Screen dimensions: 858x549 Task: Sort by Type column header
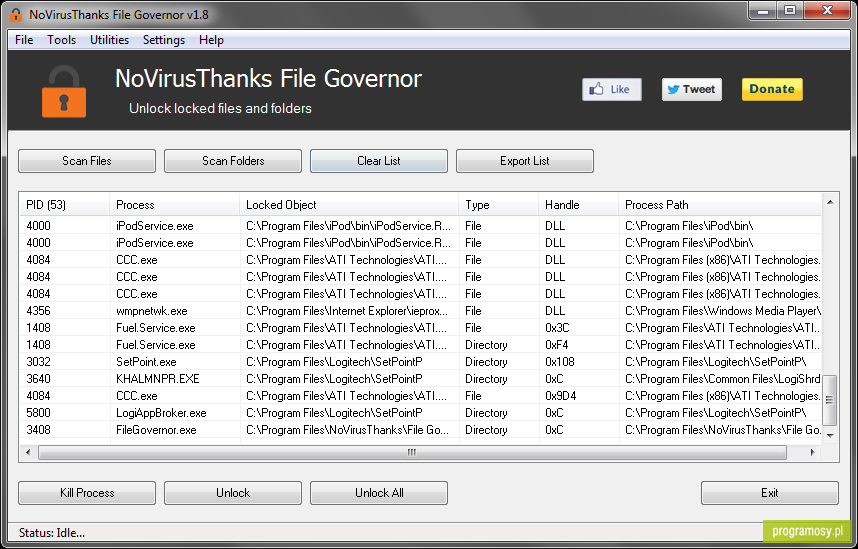tap(499, 205)
